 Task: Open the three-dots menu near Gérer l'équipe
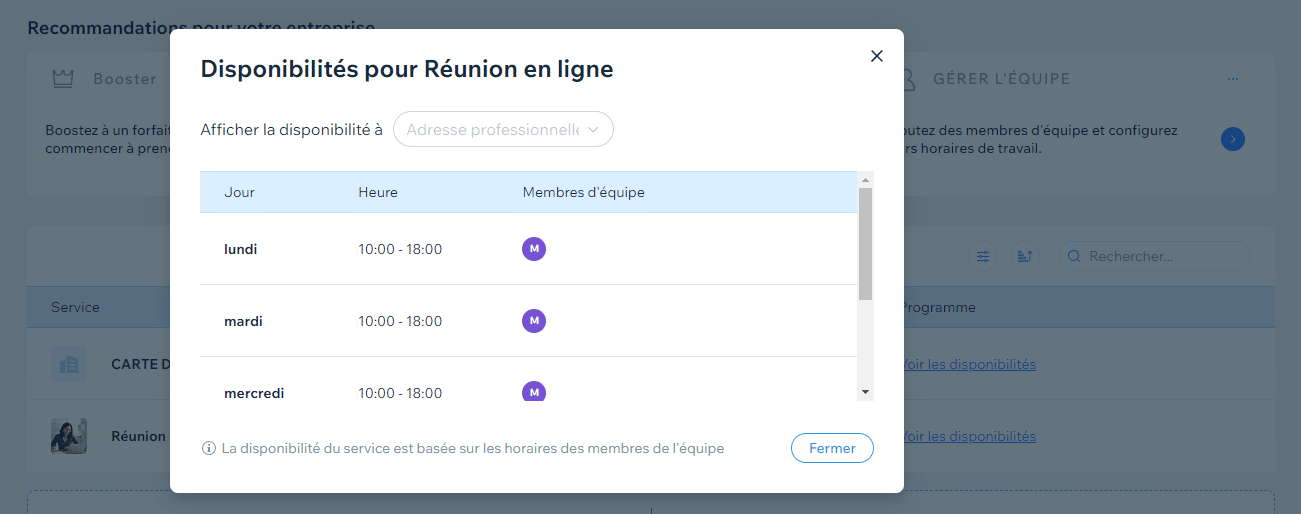[1233, 79]
